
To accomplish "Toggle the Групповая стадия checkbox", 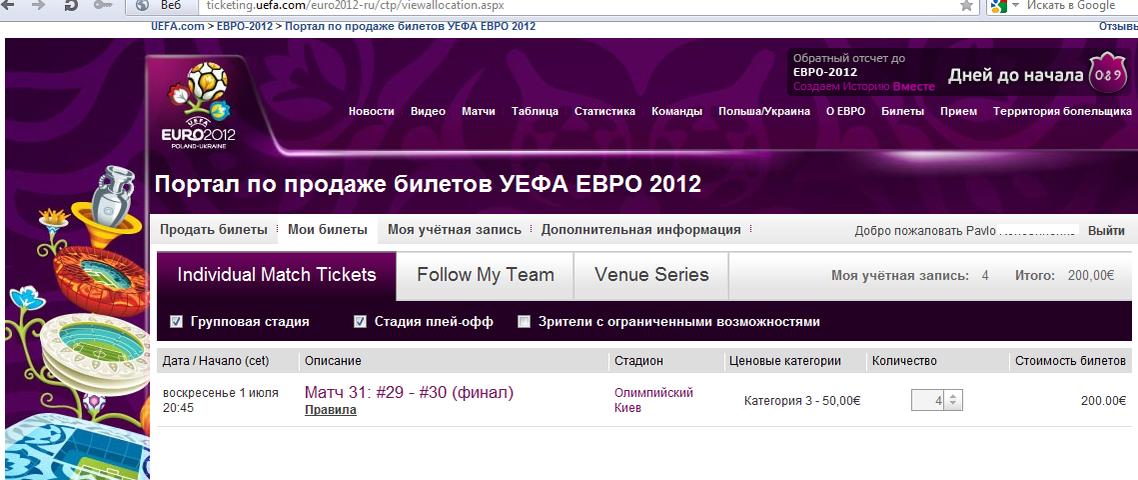I will coord(176,322).
